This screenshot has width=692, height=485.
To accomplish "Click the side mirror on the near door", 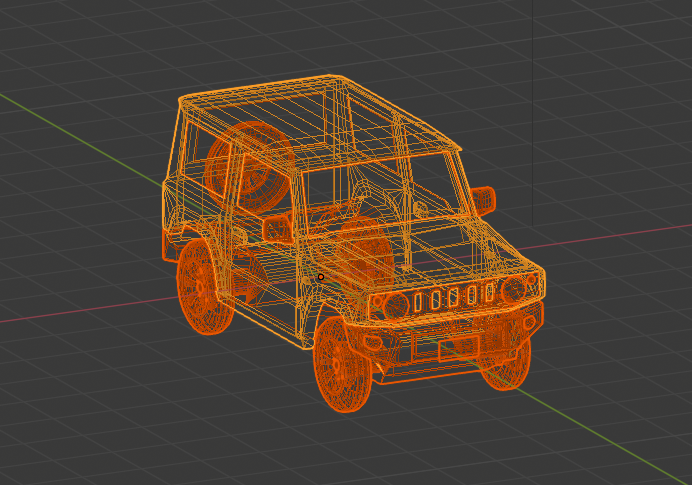I will (278, 229).
